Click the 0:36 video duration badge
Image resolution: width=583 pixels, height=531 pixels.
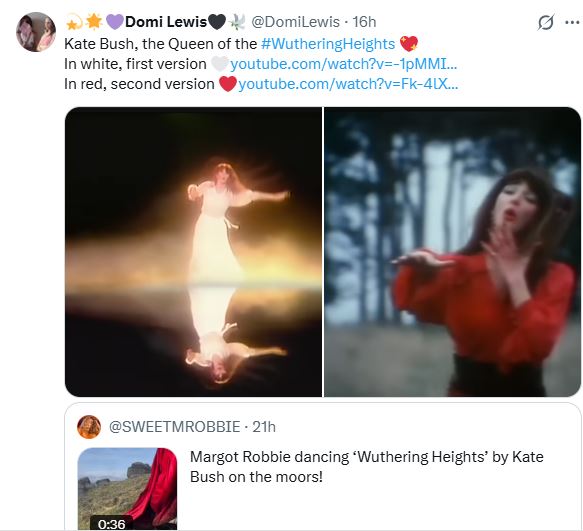click(x=112, y=524)
